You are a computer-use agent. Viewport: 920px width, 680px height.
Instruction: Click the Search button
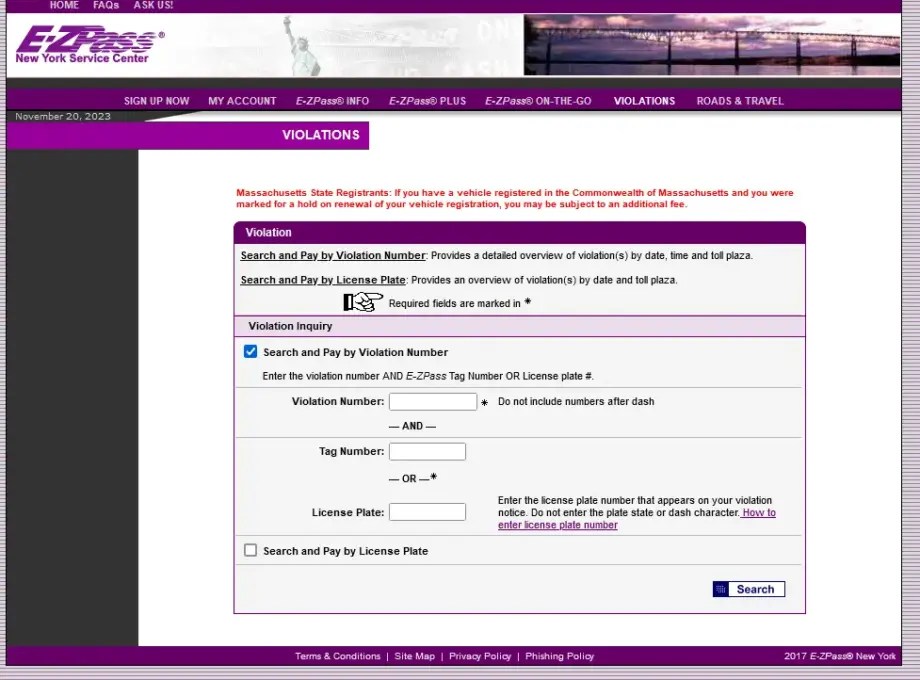(x=749, y=589)
